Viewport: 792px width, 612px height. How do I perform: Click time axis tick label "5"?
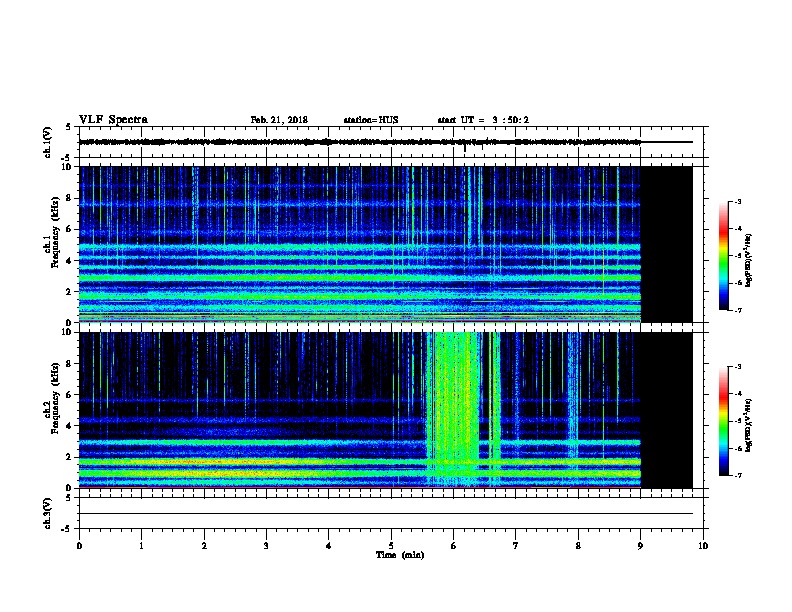coord(391,545)
